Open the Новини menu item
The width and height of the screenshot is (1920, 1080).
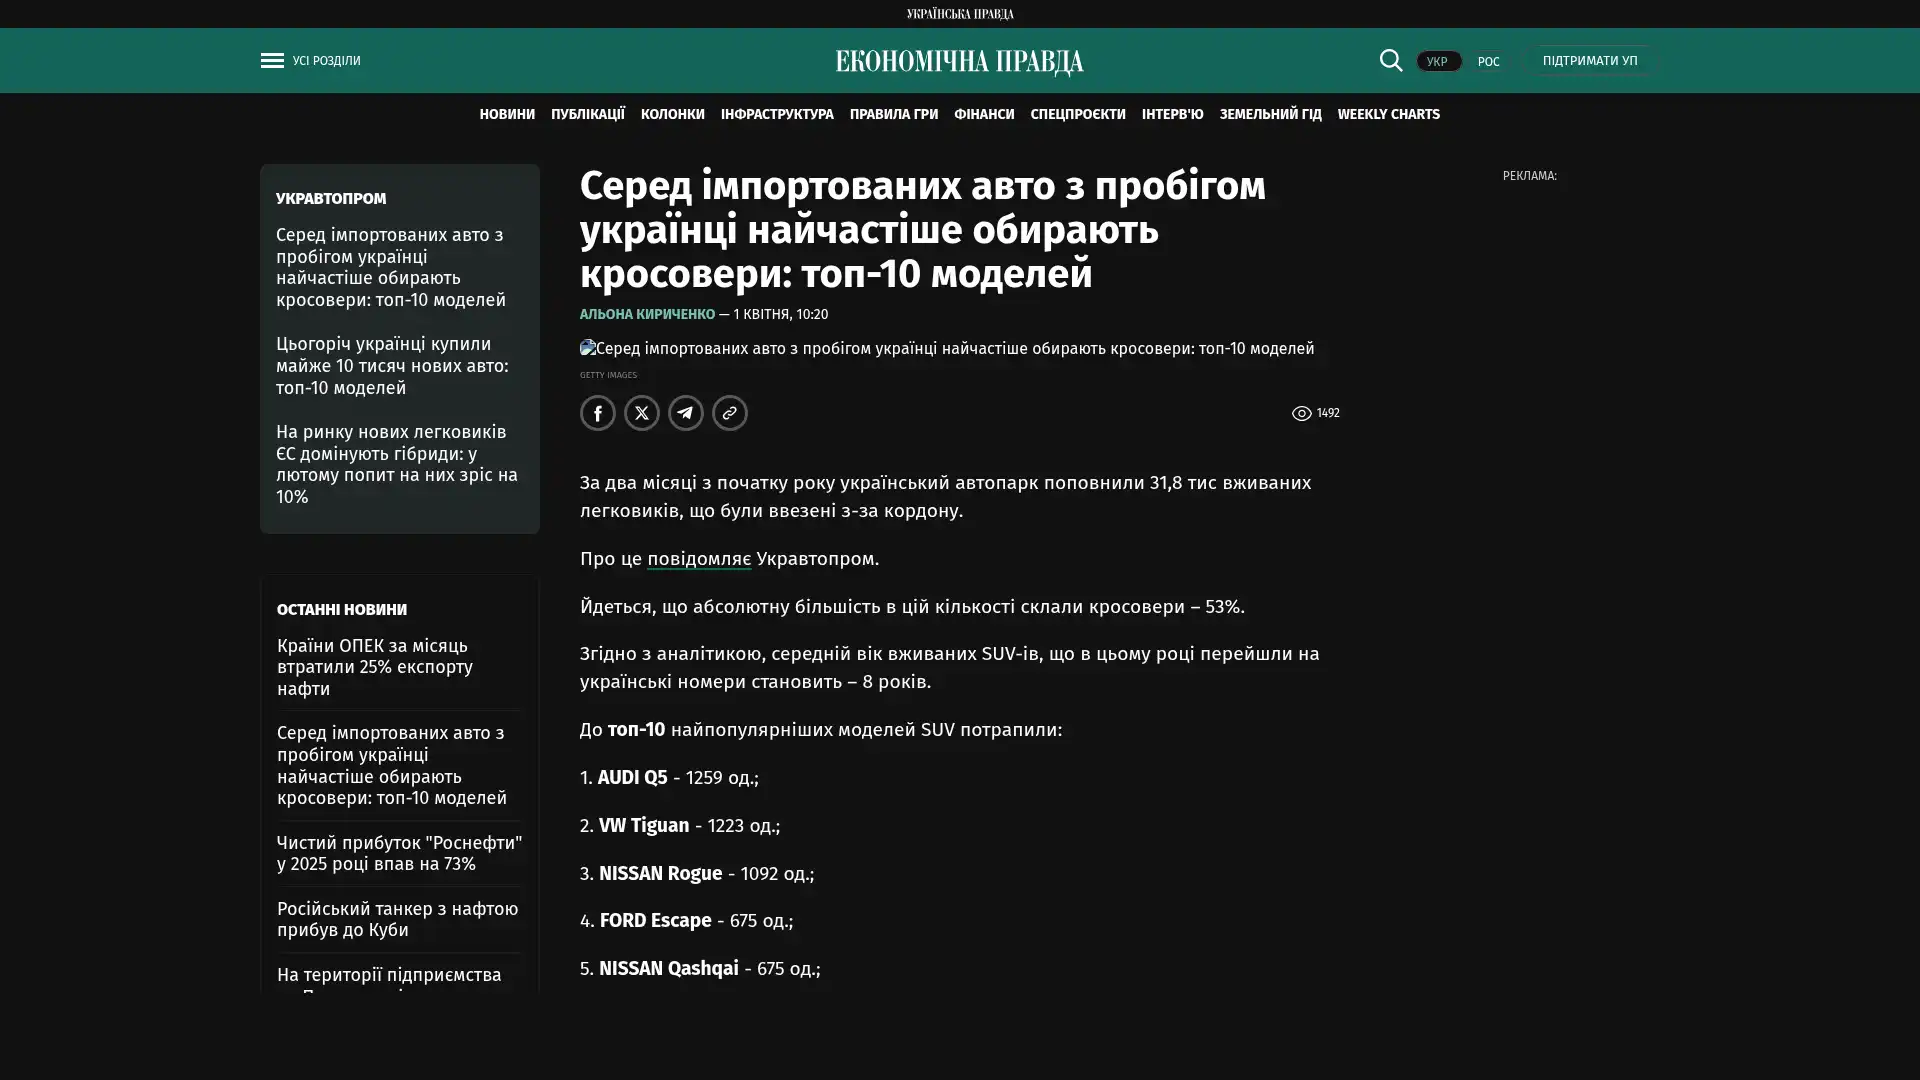tap(506, 114)
